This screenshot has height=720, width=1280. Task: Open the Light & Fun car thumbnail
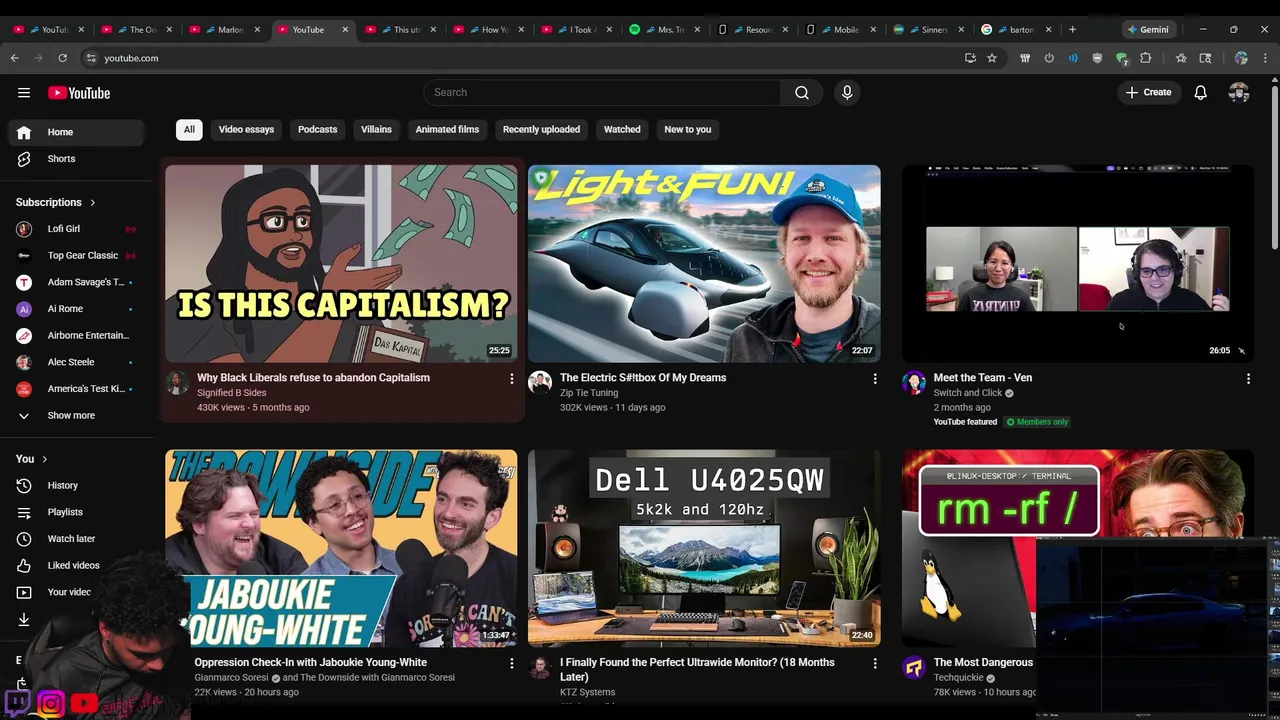pos(704,263)
